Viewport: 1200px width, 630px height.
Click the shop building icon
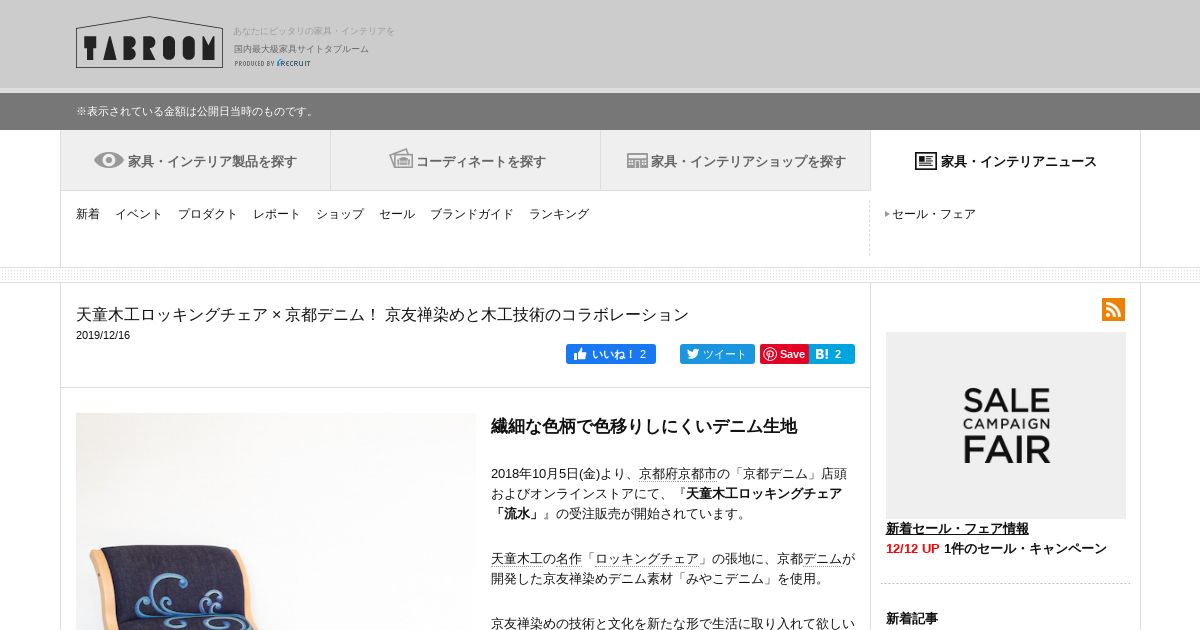pos(637,160)
